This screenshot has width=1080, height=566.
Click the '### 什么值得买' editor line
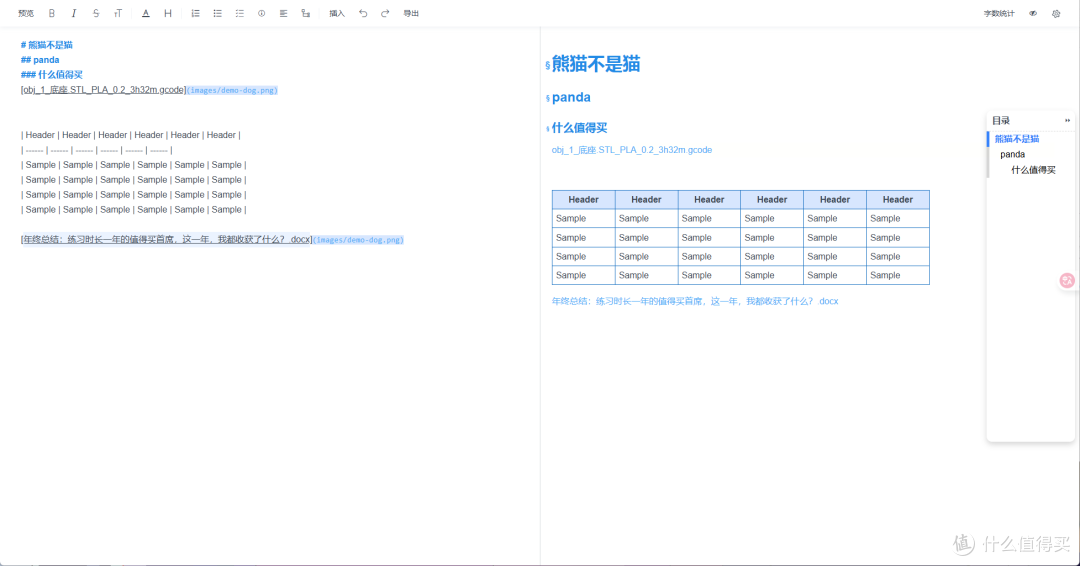coord(52,74)
